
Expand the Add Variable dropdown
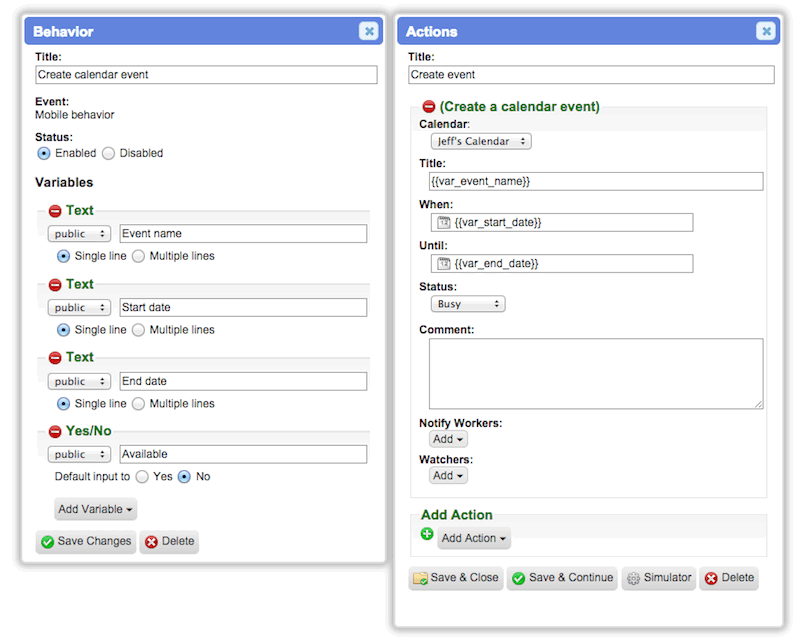[x=95, y=509]
